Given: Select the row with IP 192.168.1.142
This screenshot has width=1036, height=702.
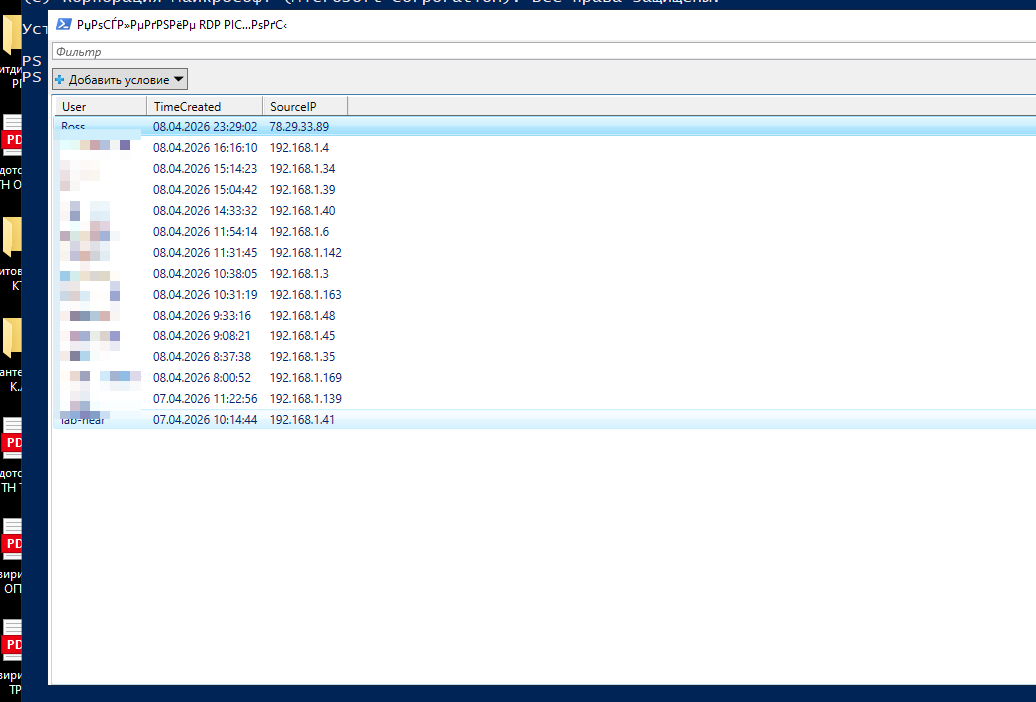Looking at the screenshot, I should pyautogui.click(x=305, y=253).
